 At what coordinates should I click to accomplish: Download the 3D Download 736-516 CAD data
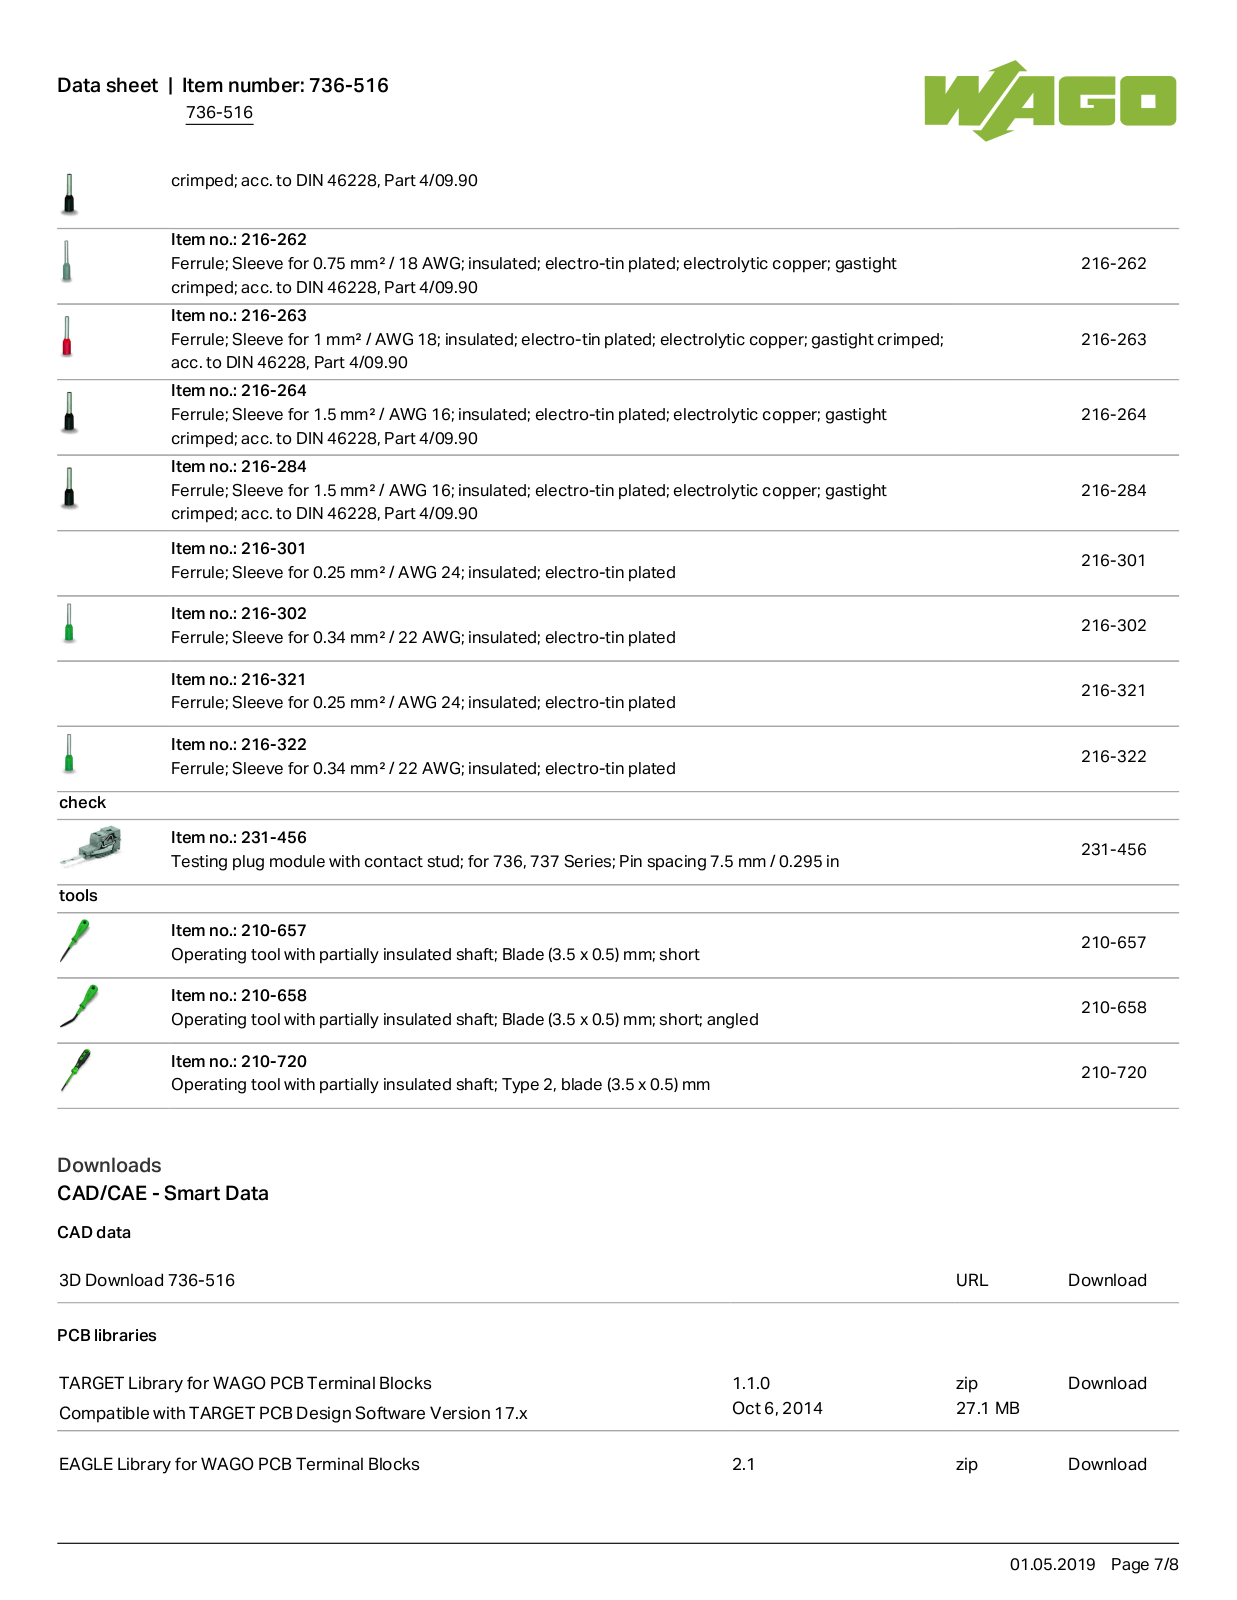1107,1280
